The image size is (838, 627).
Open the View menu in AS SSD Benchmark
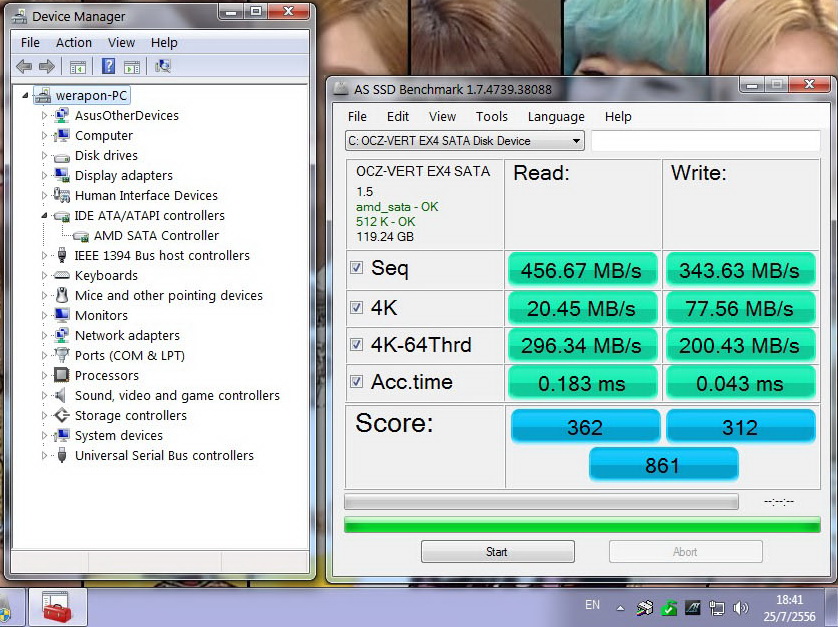pyautogui.click(x=442, y=117)
